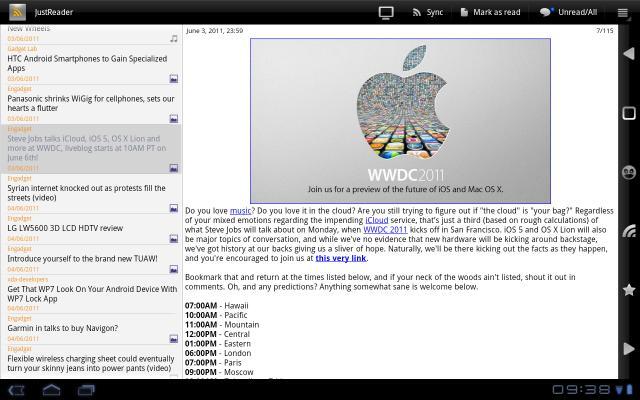Tap the Android home button
640x400 pixels.
pyautogui.click(x=51, y=390)
